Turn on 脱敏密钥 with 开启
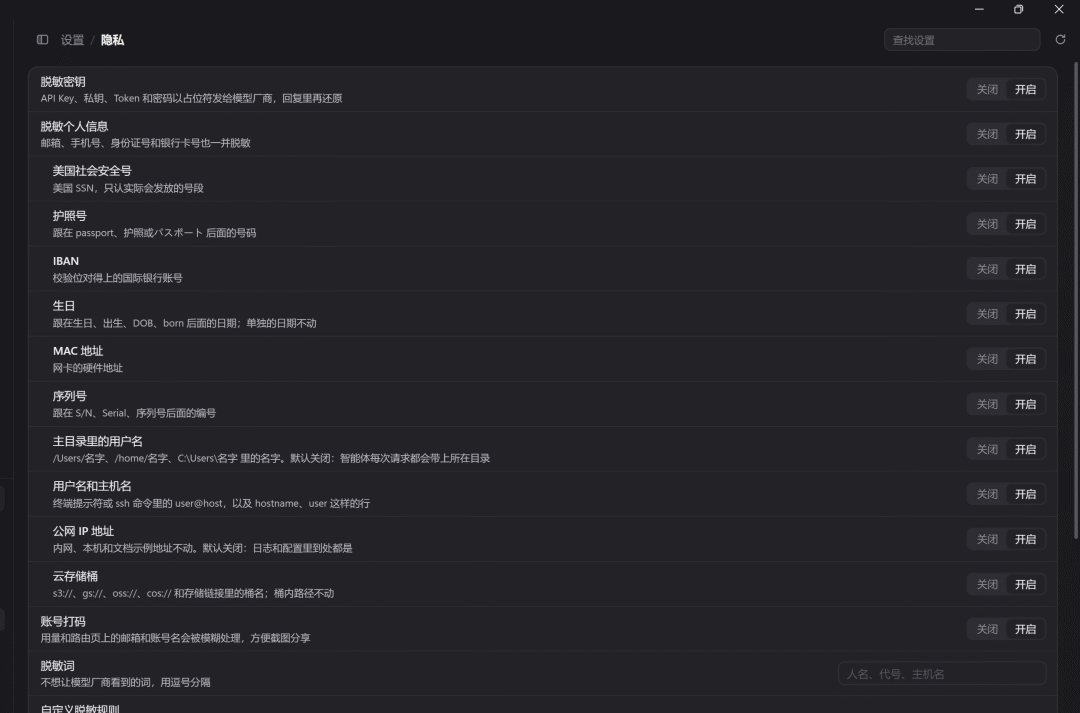The width and height of the screenshot is (1080, 713). (x=1026, y=90)
